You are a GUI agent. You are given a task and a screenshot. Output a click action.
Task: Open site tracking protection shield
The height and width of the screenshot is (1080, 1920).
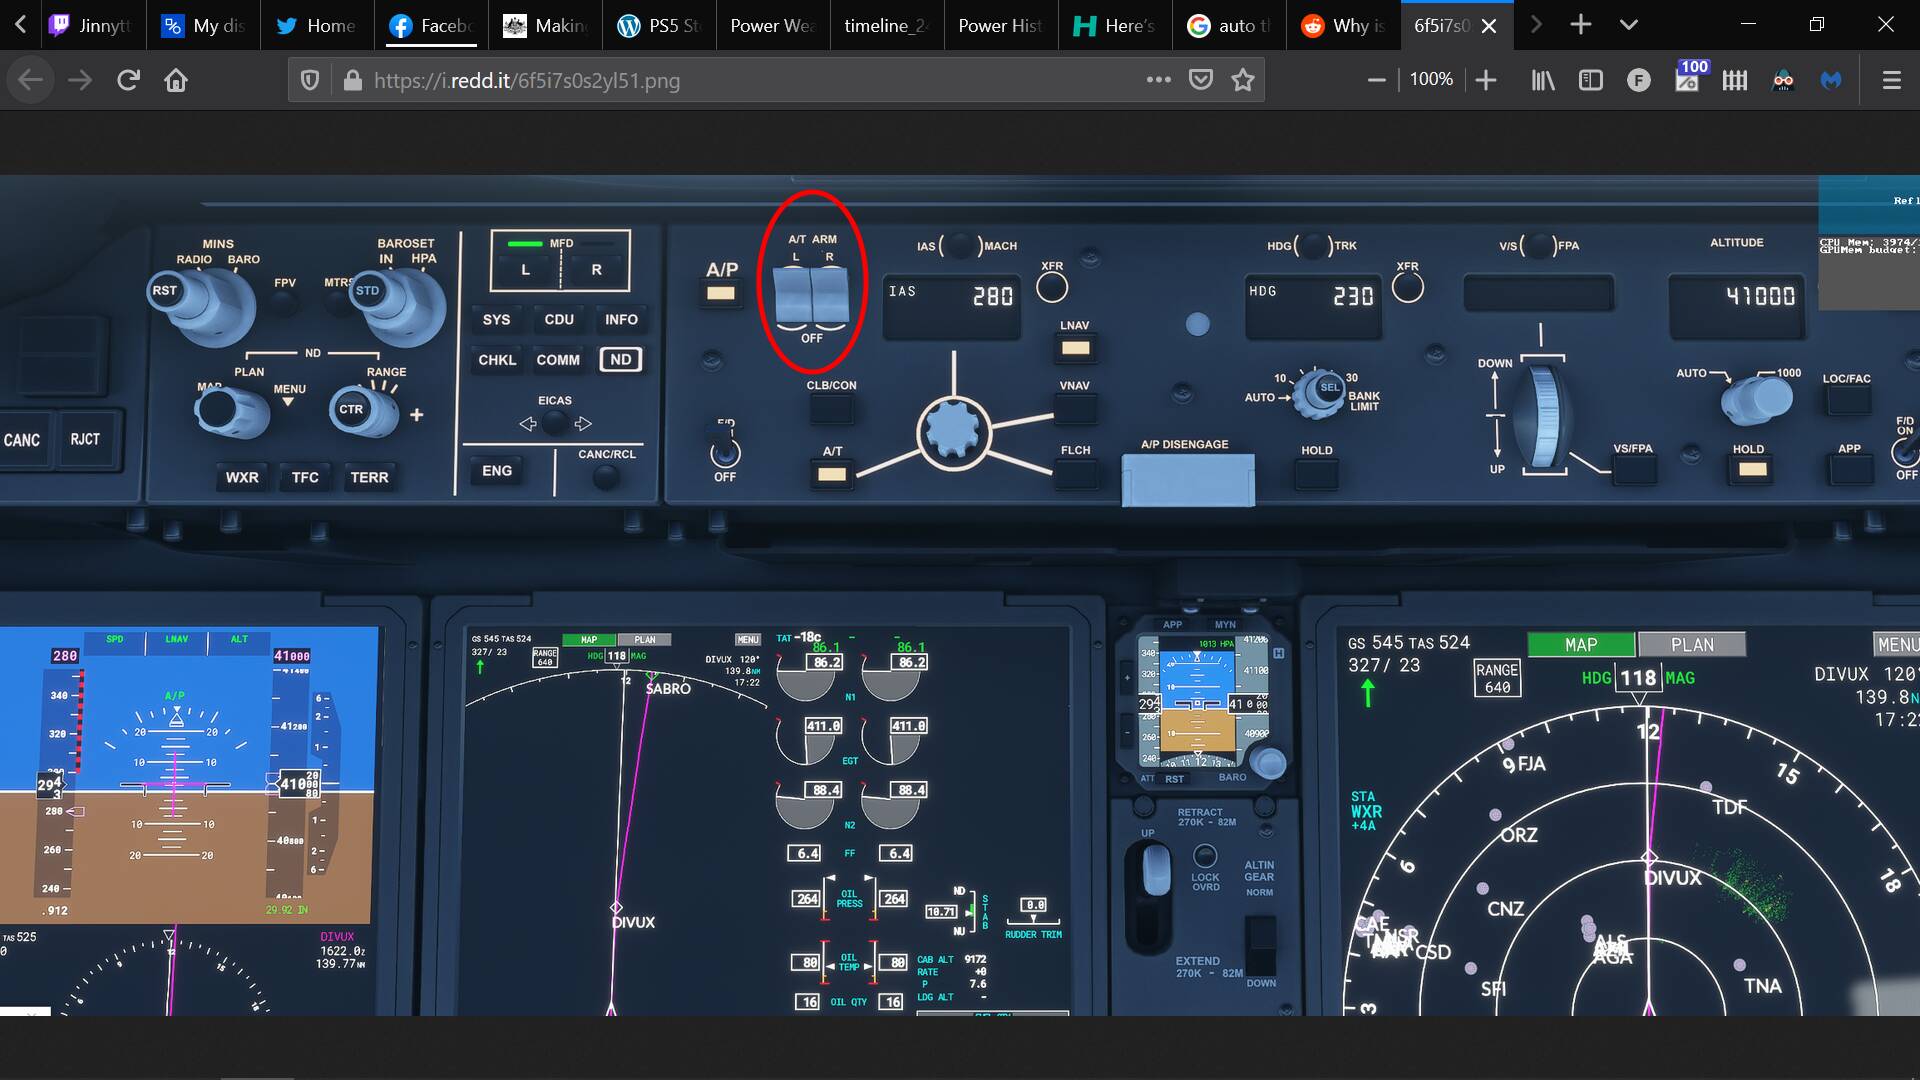click(x=310, y=80)
